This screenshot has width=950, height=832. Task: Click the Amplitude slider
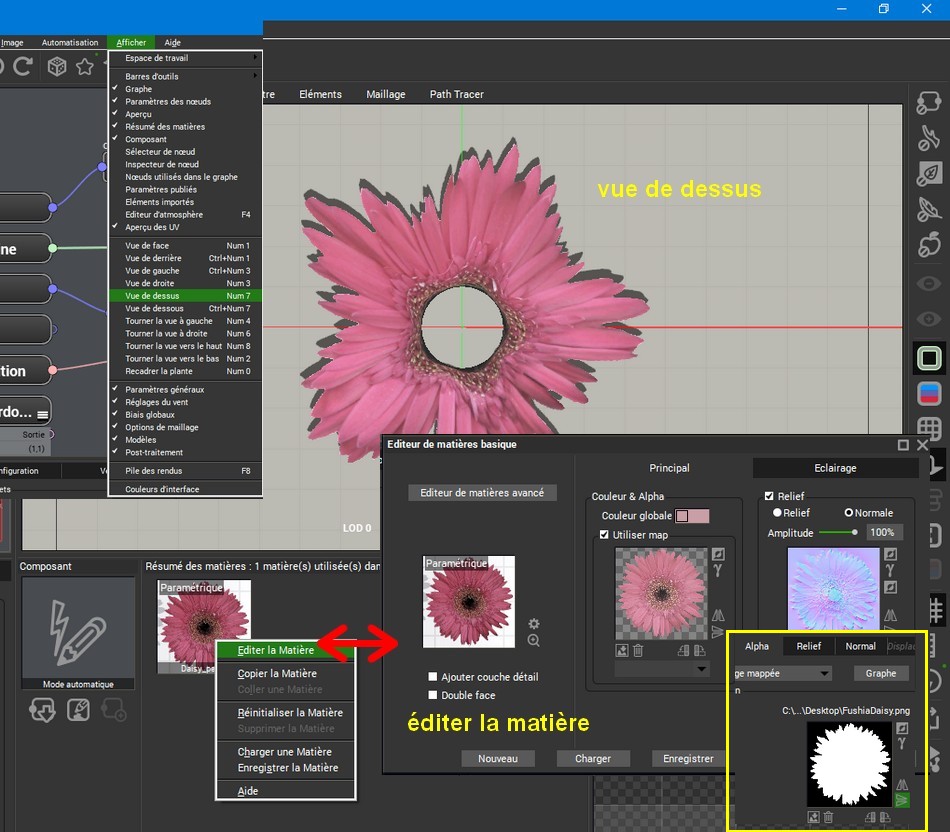point(839,533)
